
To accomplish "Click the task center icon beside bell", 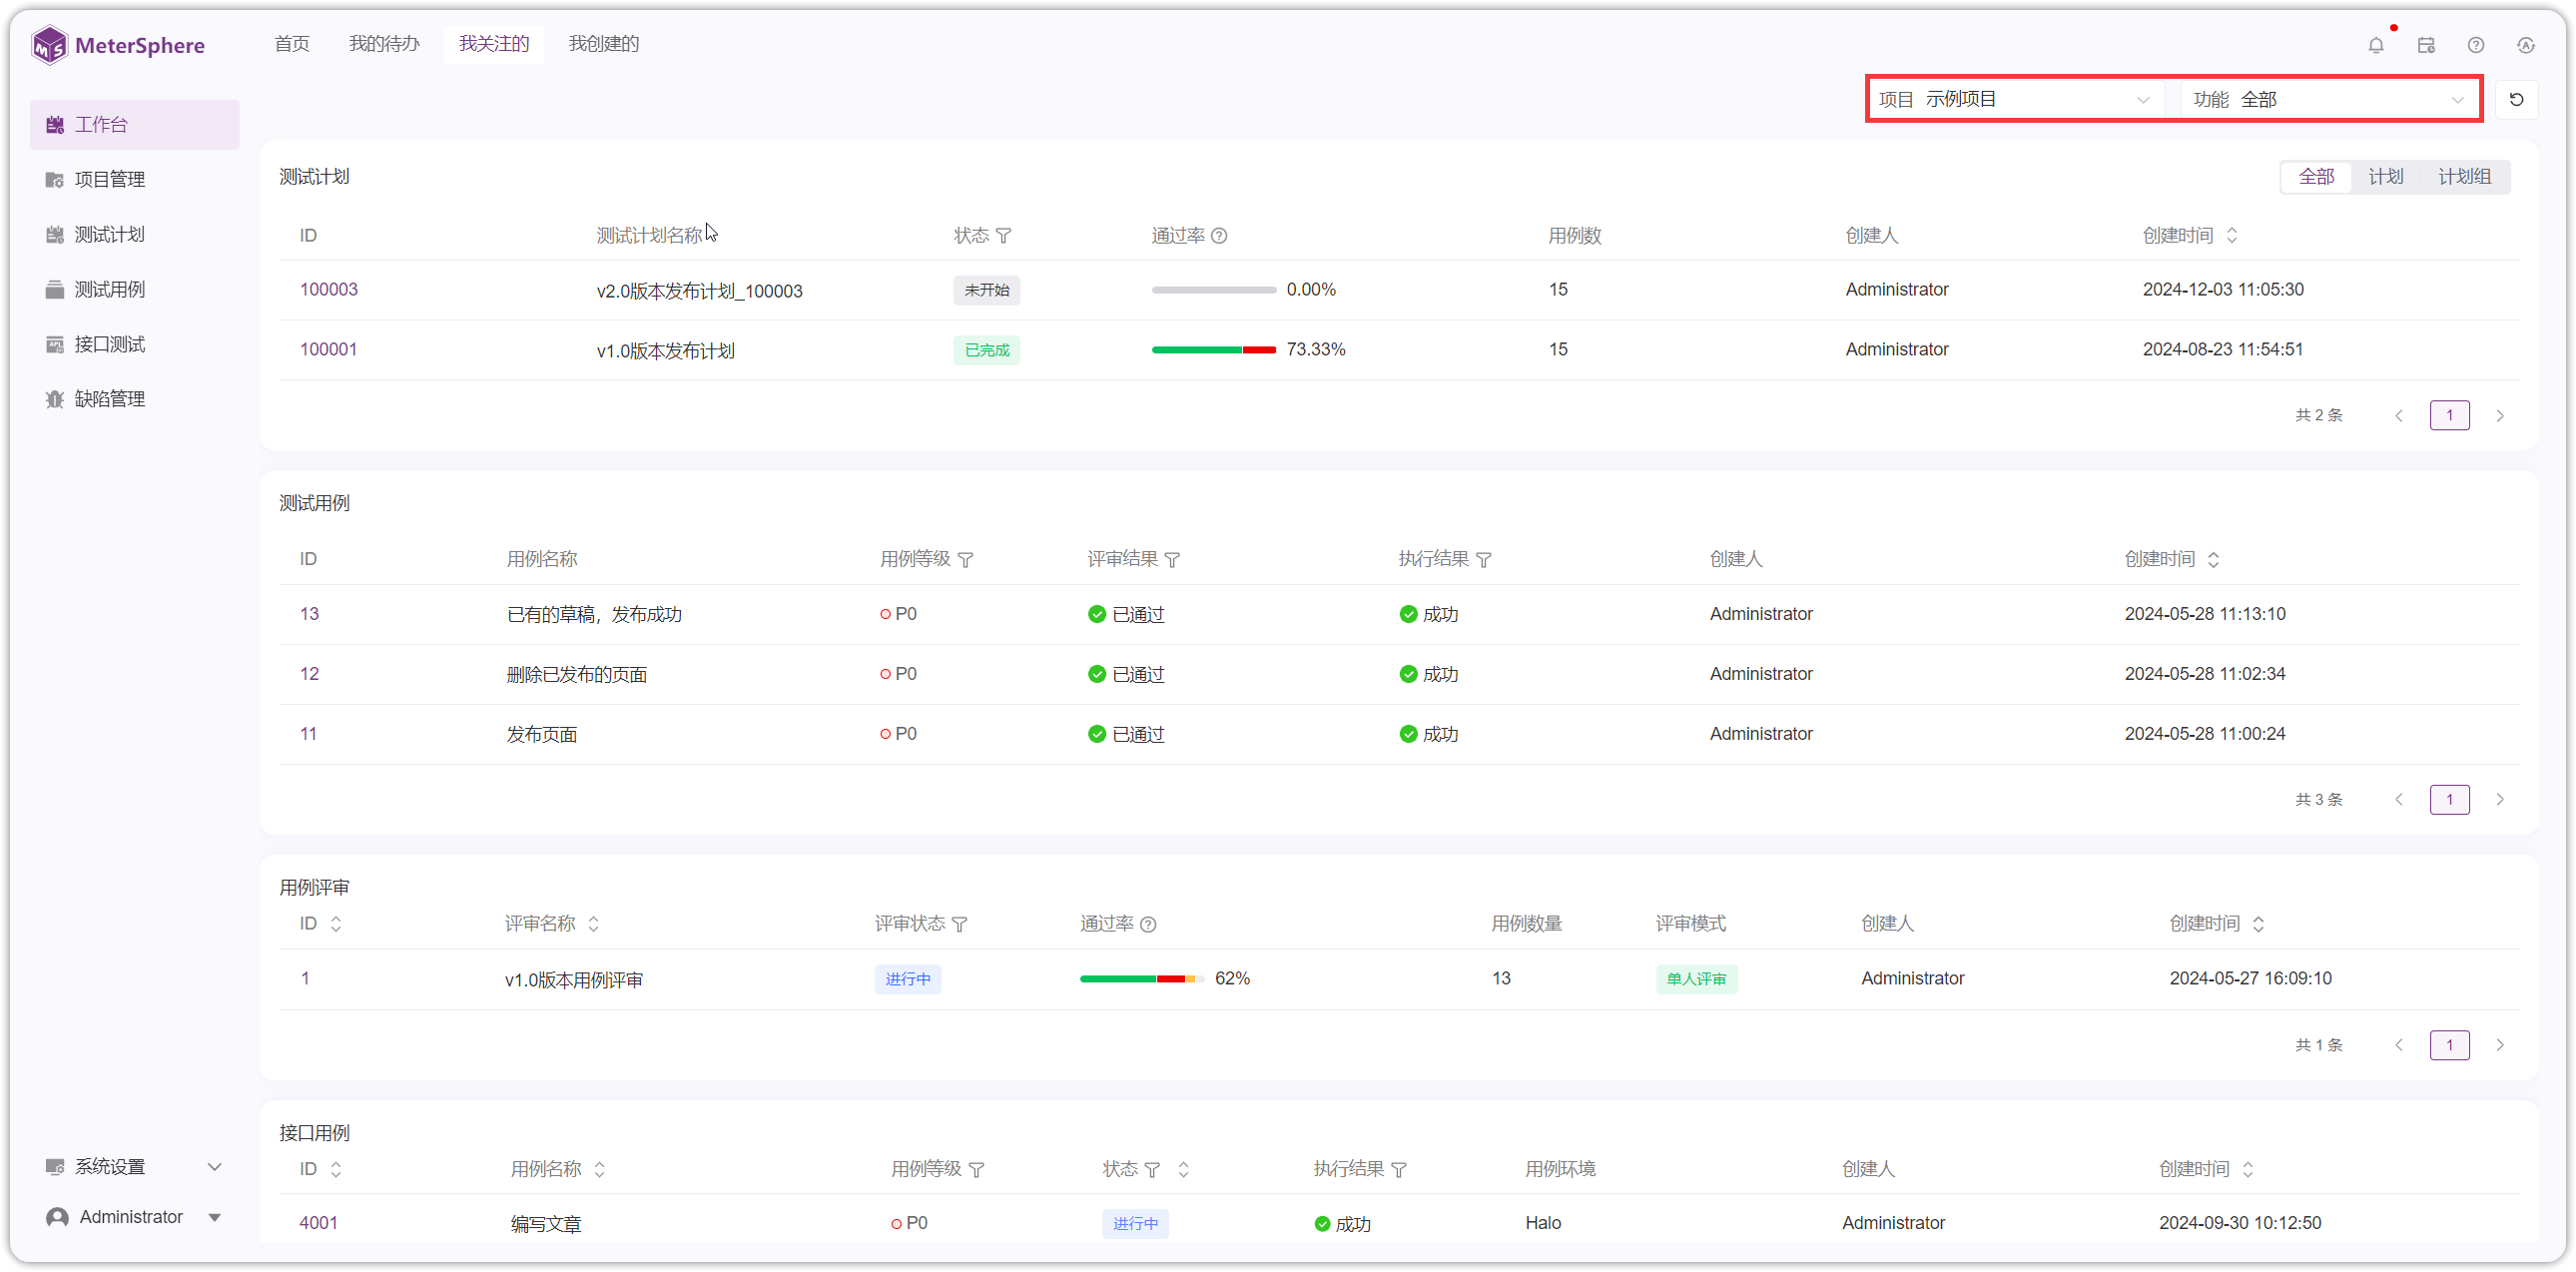I will 2426,45.
